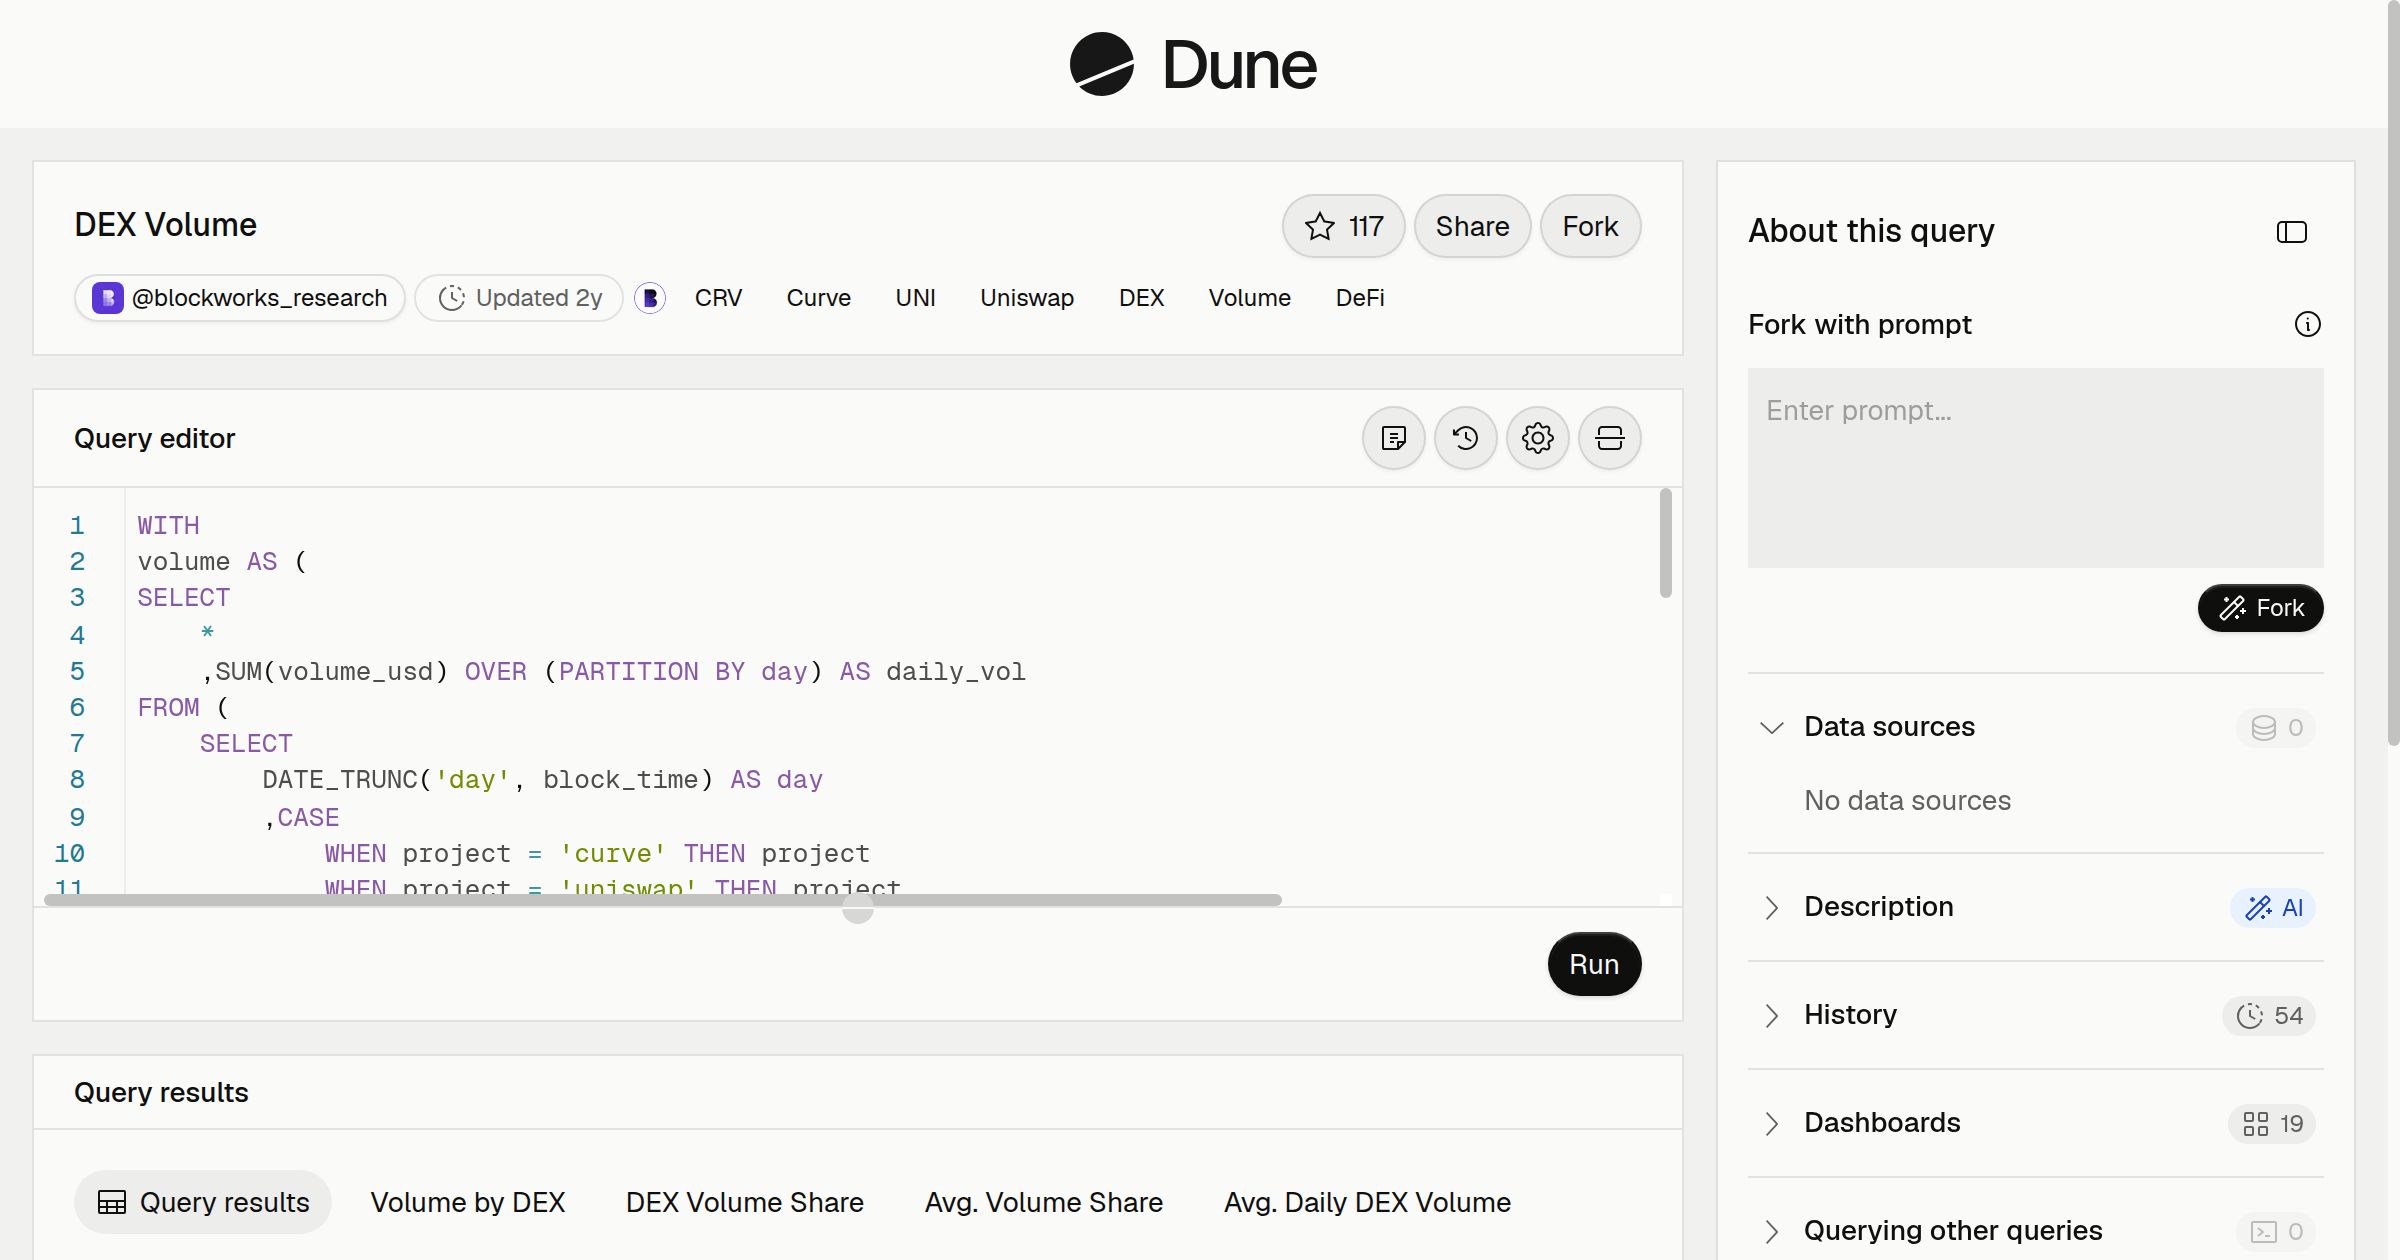Click the History count badge 54
2400x1260 pixels.
tap(2268, 1015)
